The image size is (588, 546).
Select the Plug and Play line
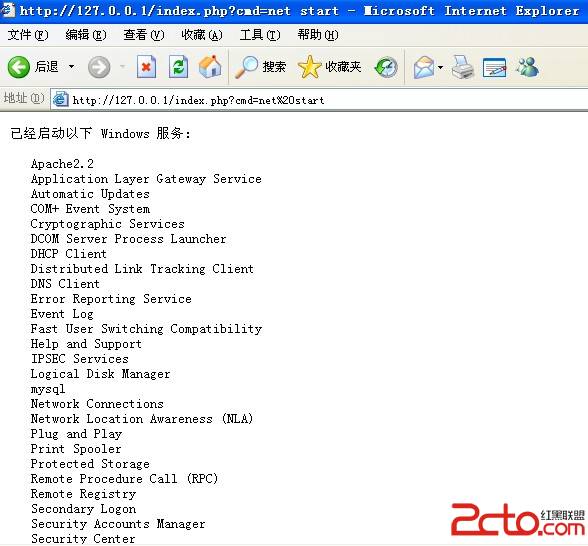pyautogui.click(x=76, y=434)
